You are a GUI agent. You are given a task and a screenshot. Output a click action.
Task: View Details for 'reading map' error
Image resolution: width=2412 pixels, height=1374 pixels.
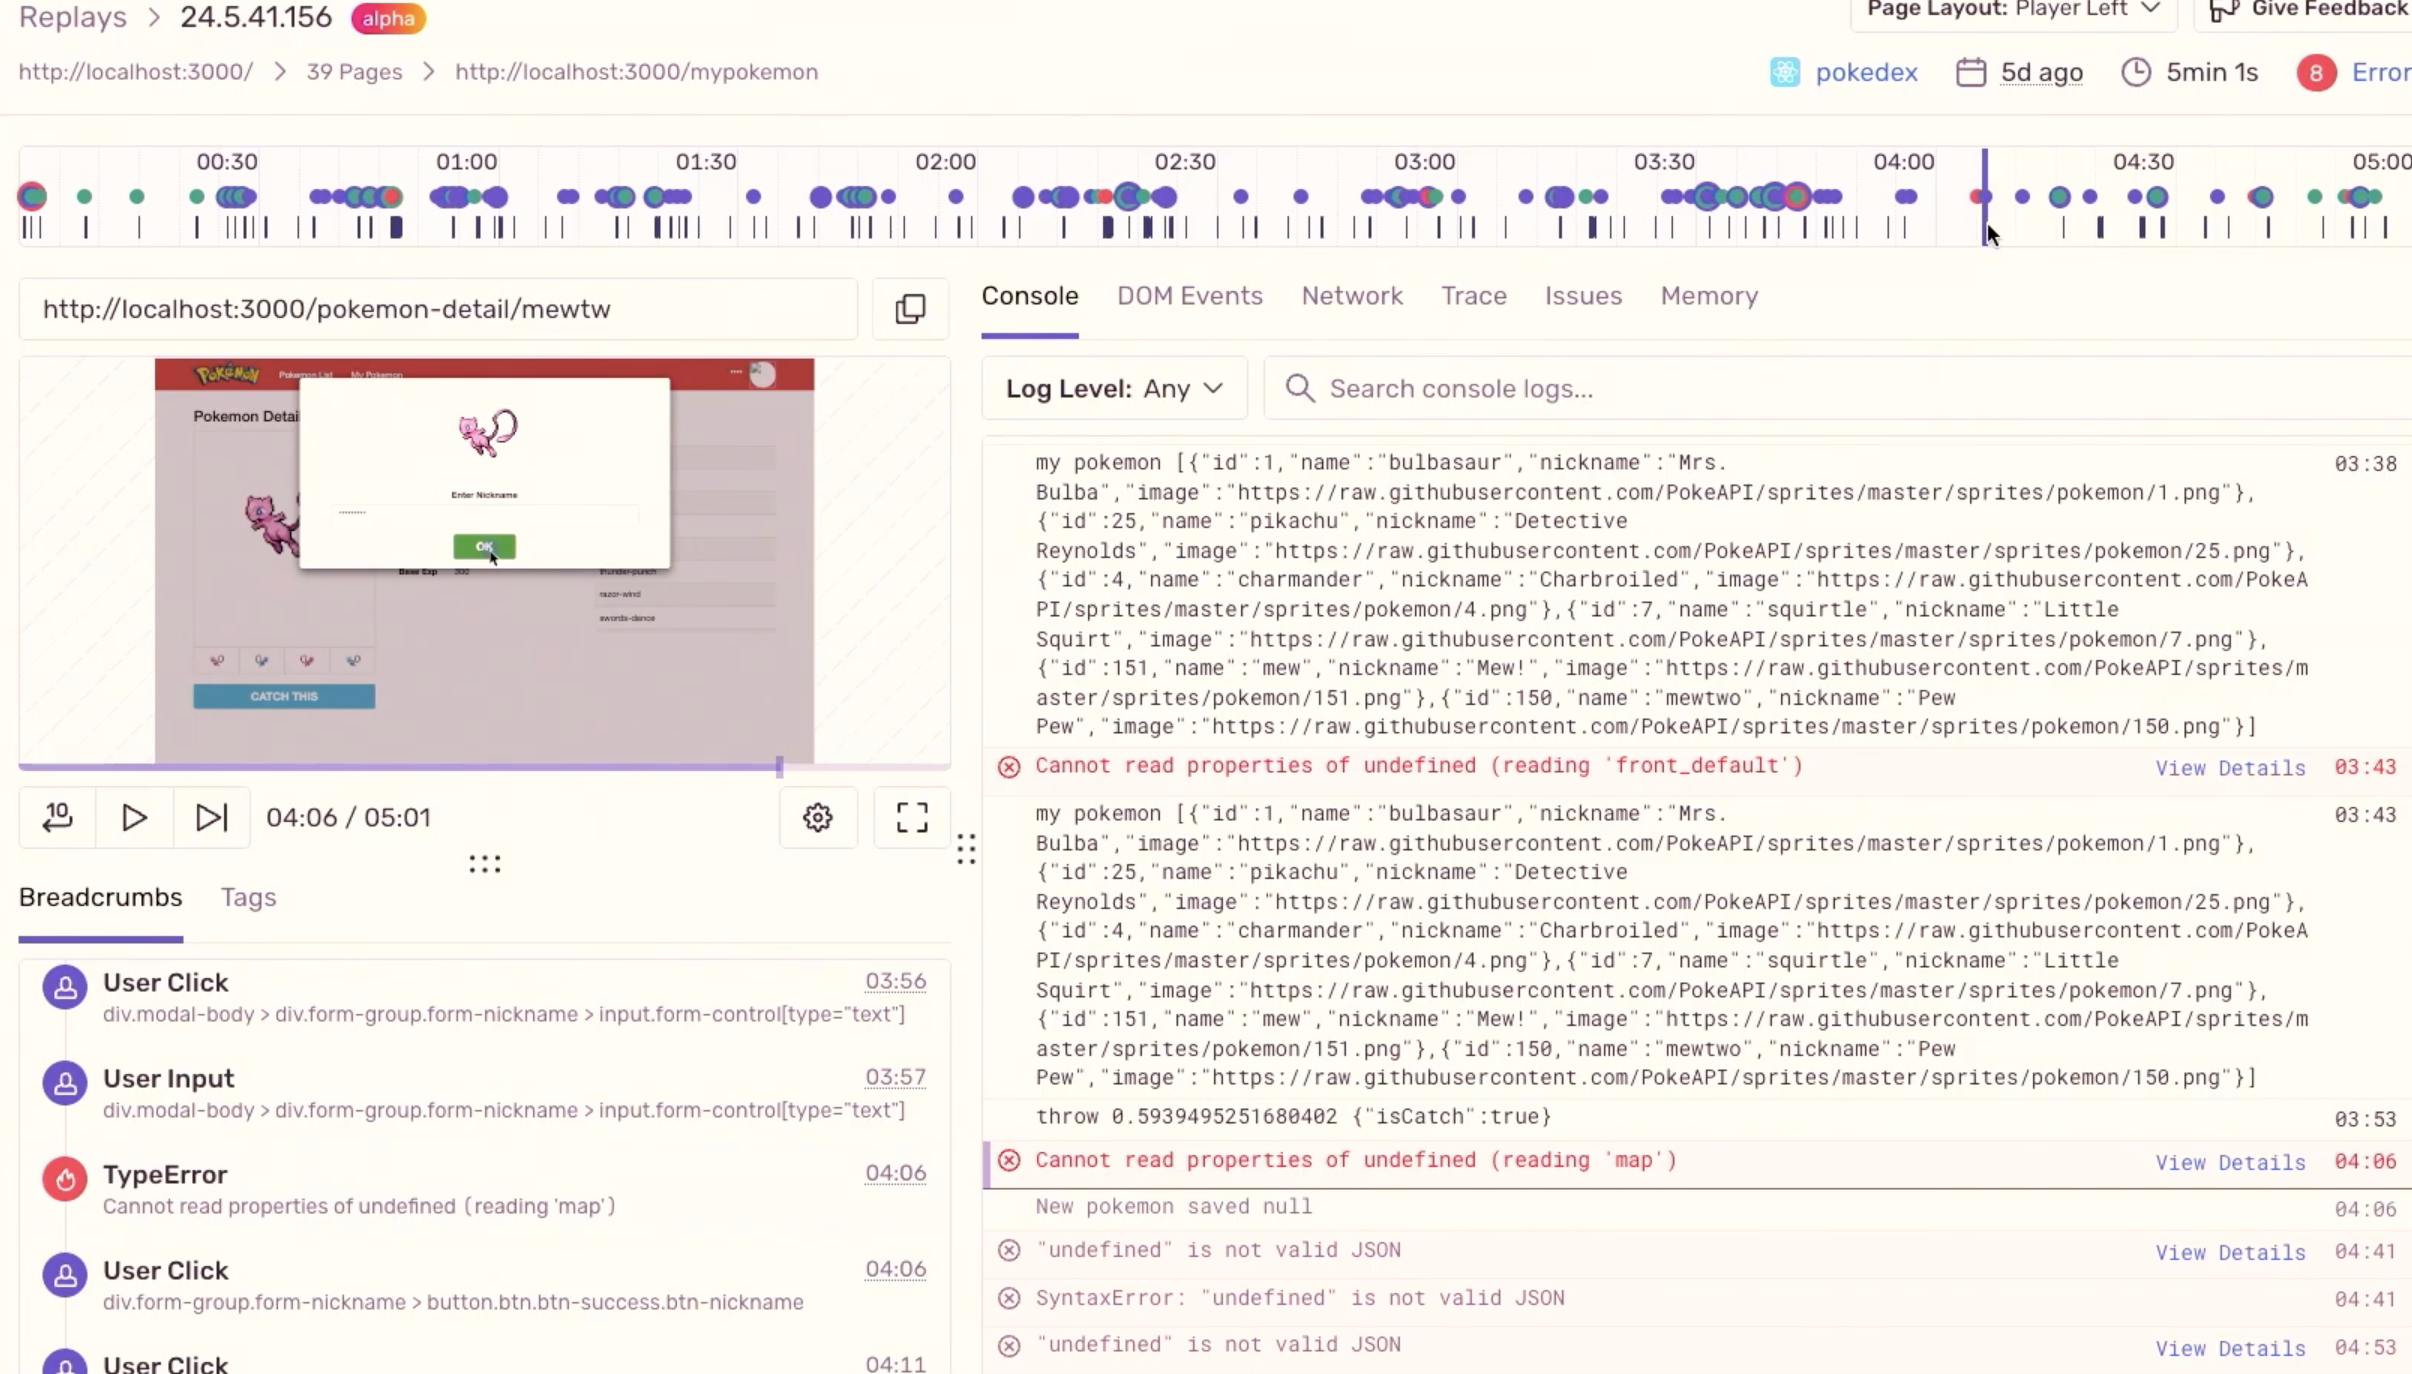2229,1162
